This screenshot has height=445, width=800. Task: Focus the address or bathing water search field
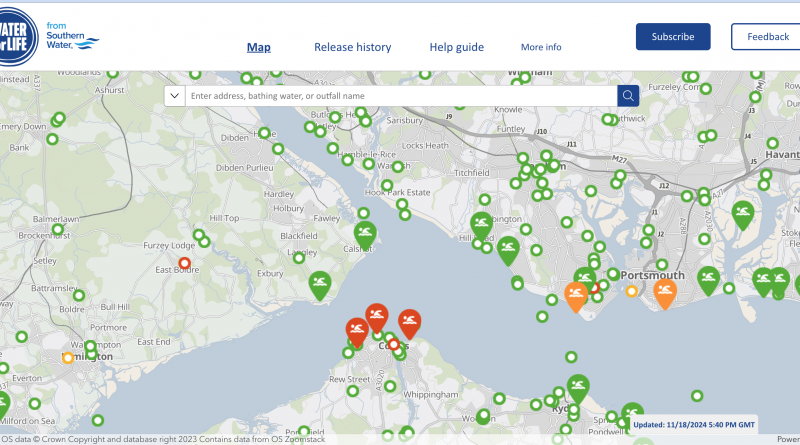(x=400, y=96)
